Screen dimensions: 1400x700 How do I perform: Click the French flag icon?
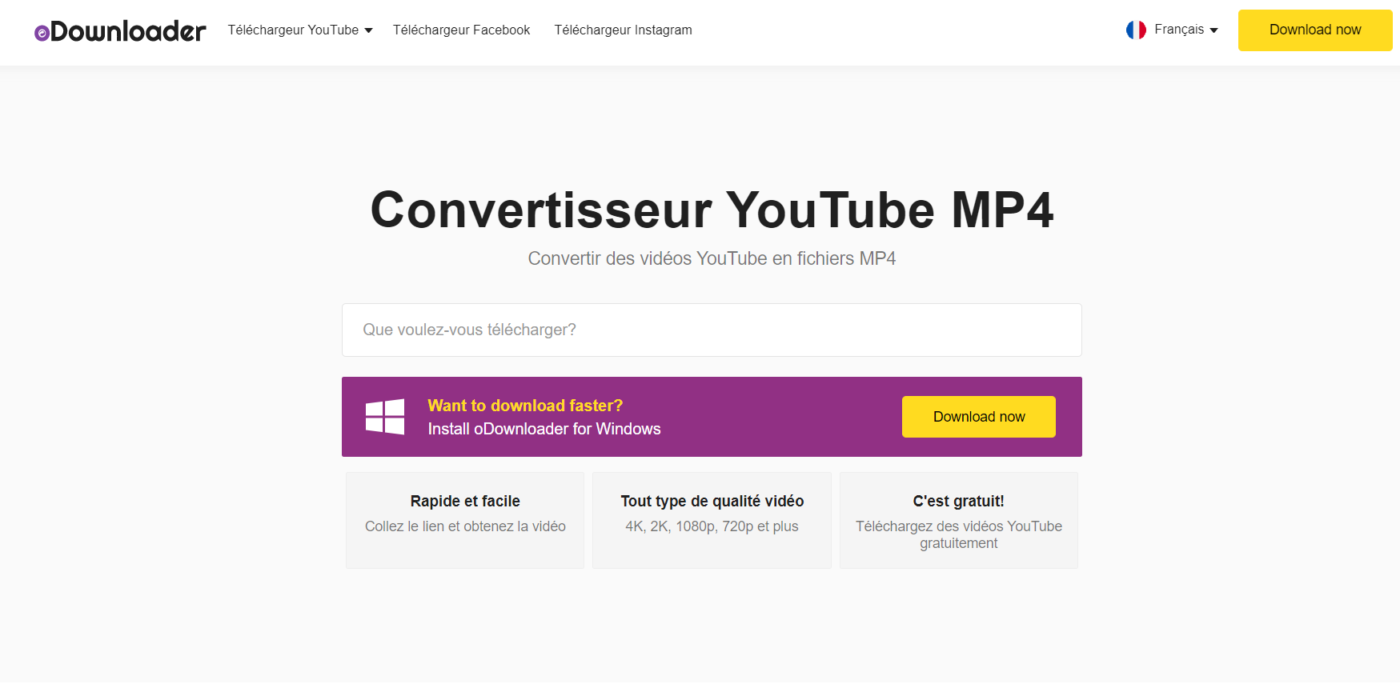[x=1136, y=30]
